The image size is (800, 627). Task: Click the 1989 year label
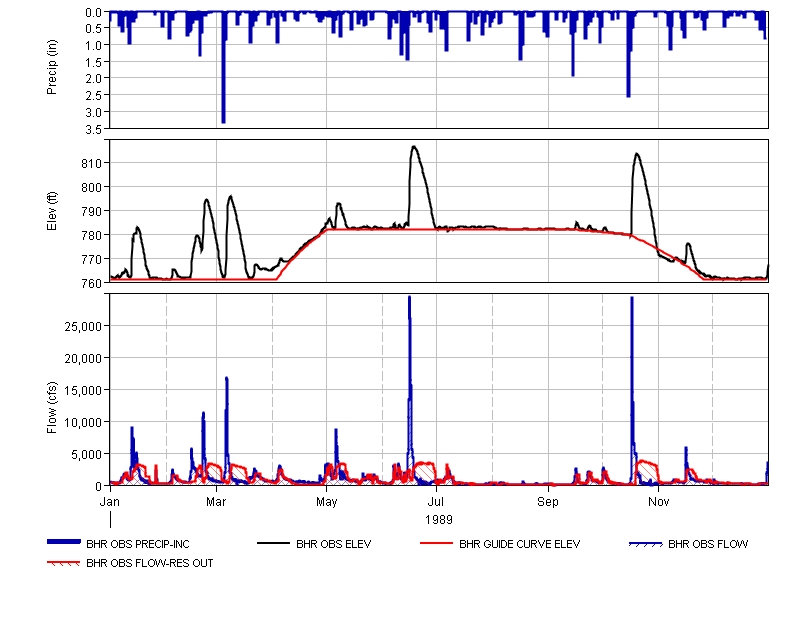[439, 520]
